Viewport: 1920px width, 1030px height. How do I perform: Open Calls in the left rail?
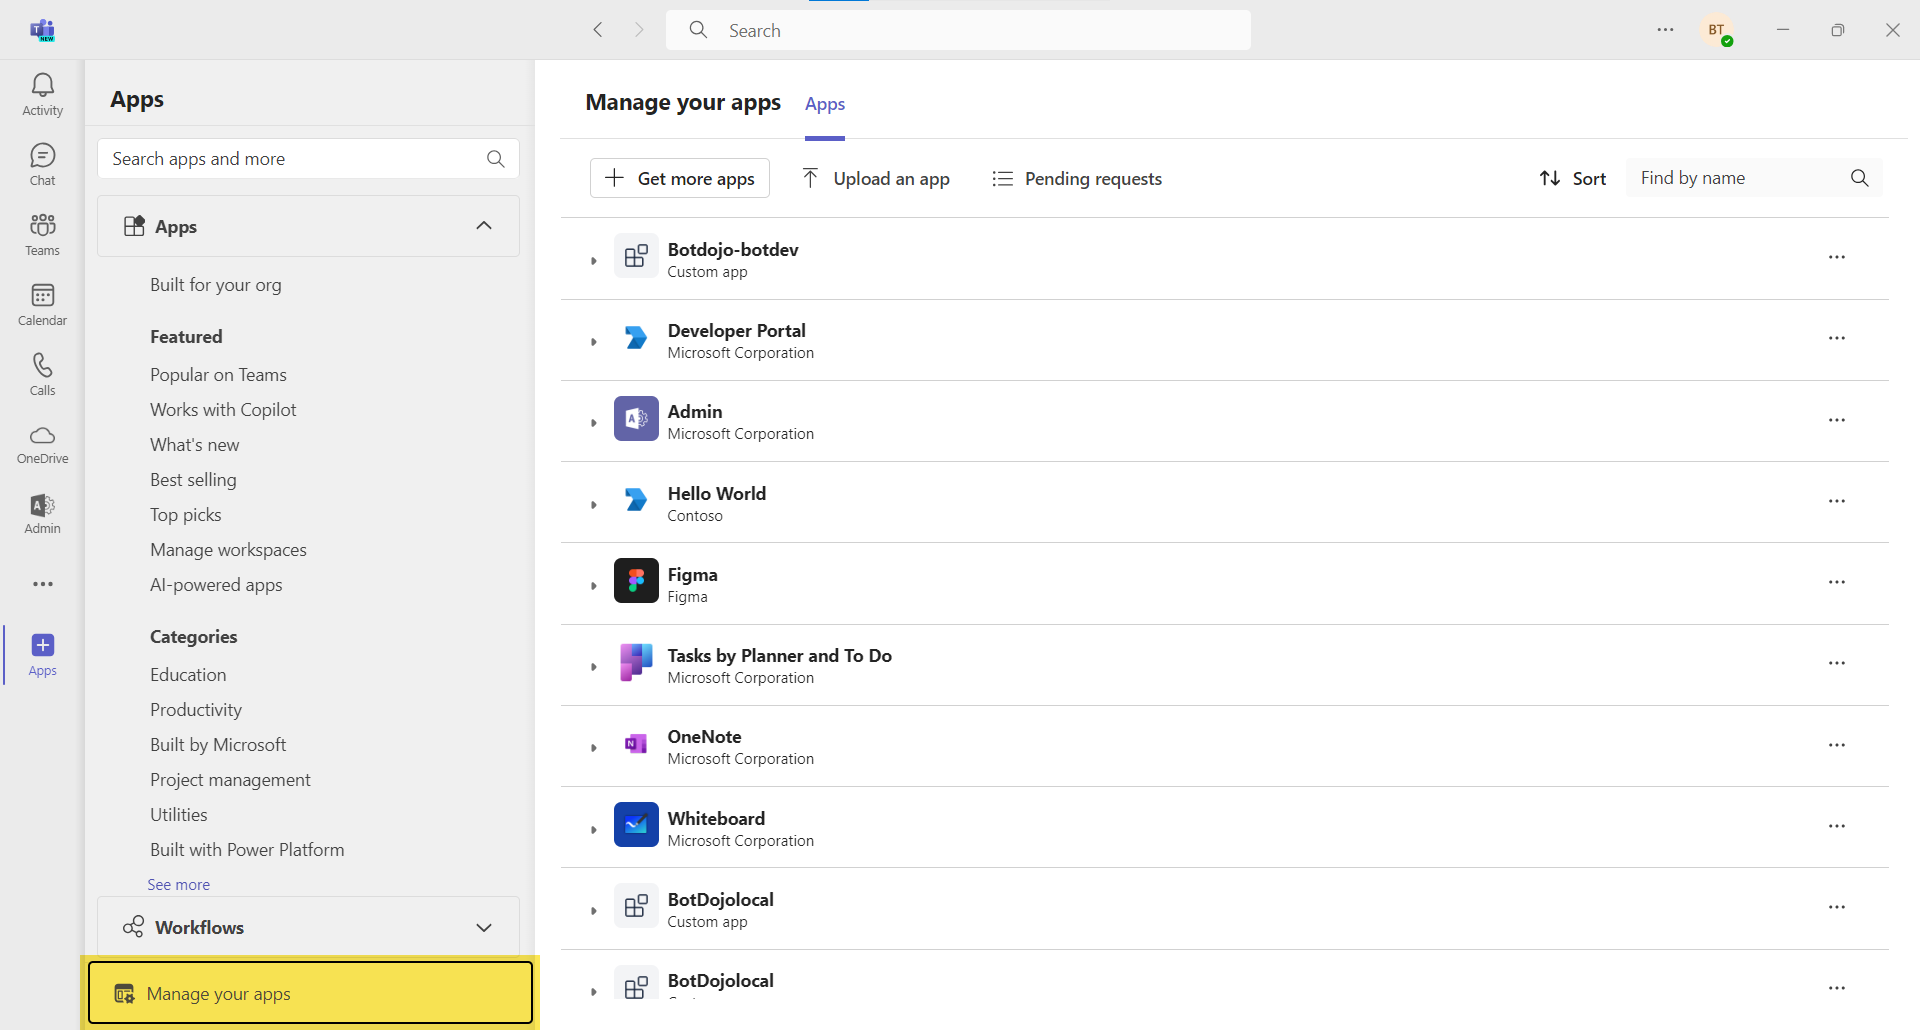click(x=42, y=375)
